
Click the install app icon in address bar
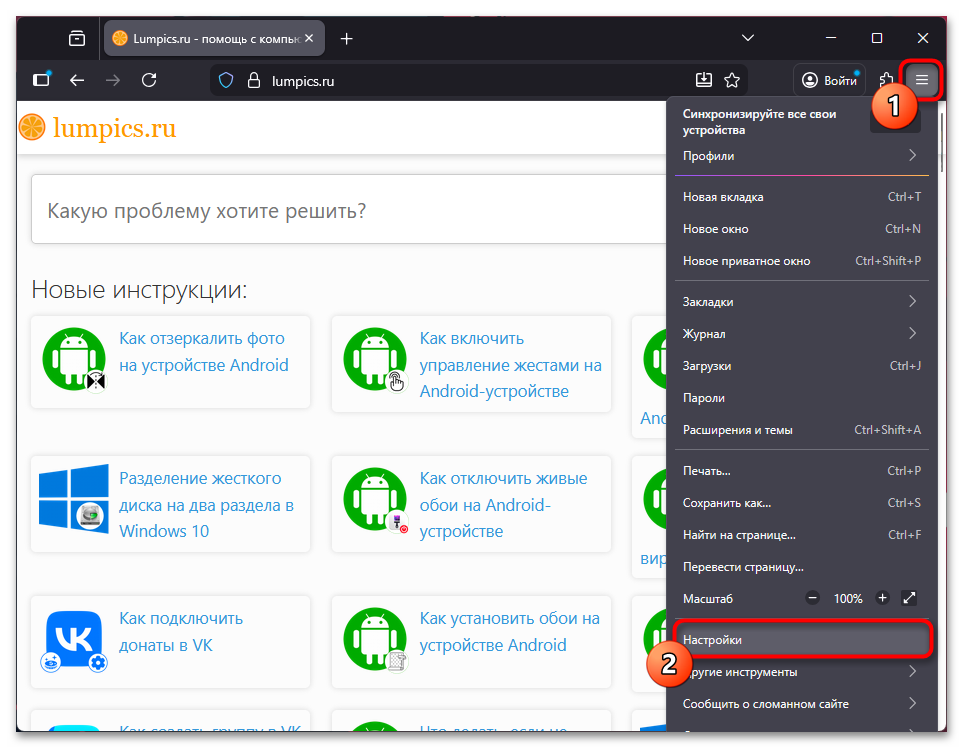pyautogui.click(x=704, y=80)
